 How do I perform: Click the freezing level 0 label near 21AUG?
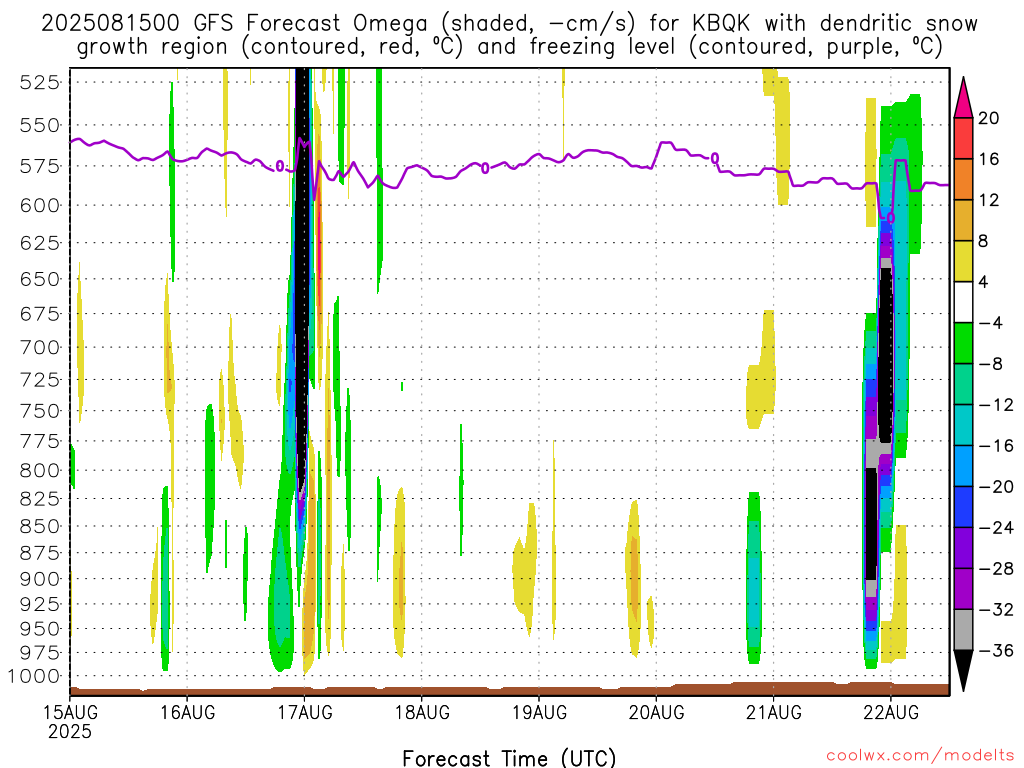point(714,158)
